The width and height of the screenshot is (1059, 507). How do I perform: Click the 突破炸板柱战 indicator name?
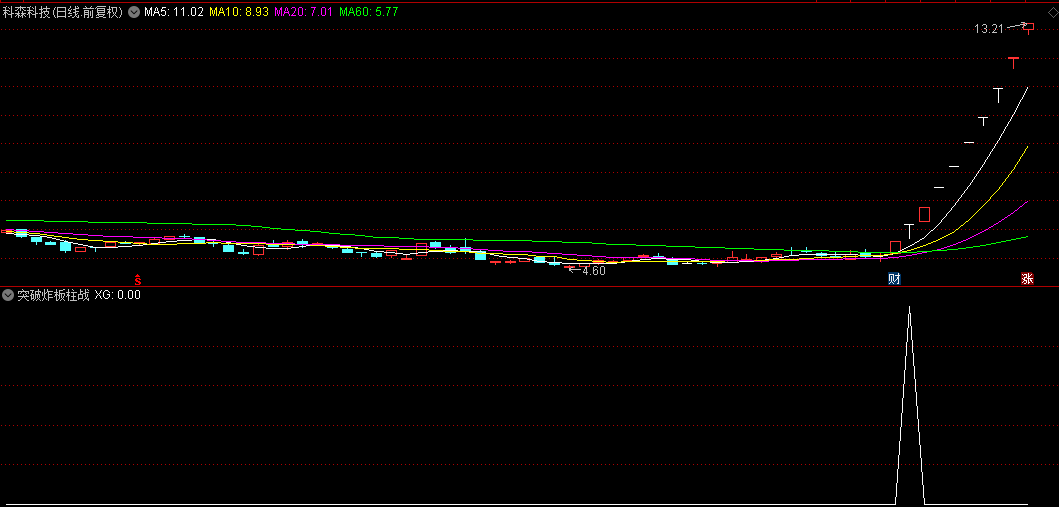pyautogui.click(x=53, y=294)
